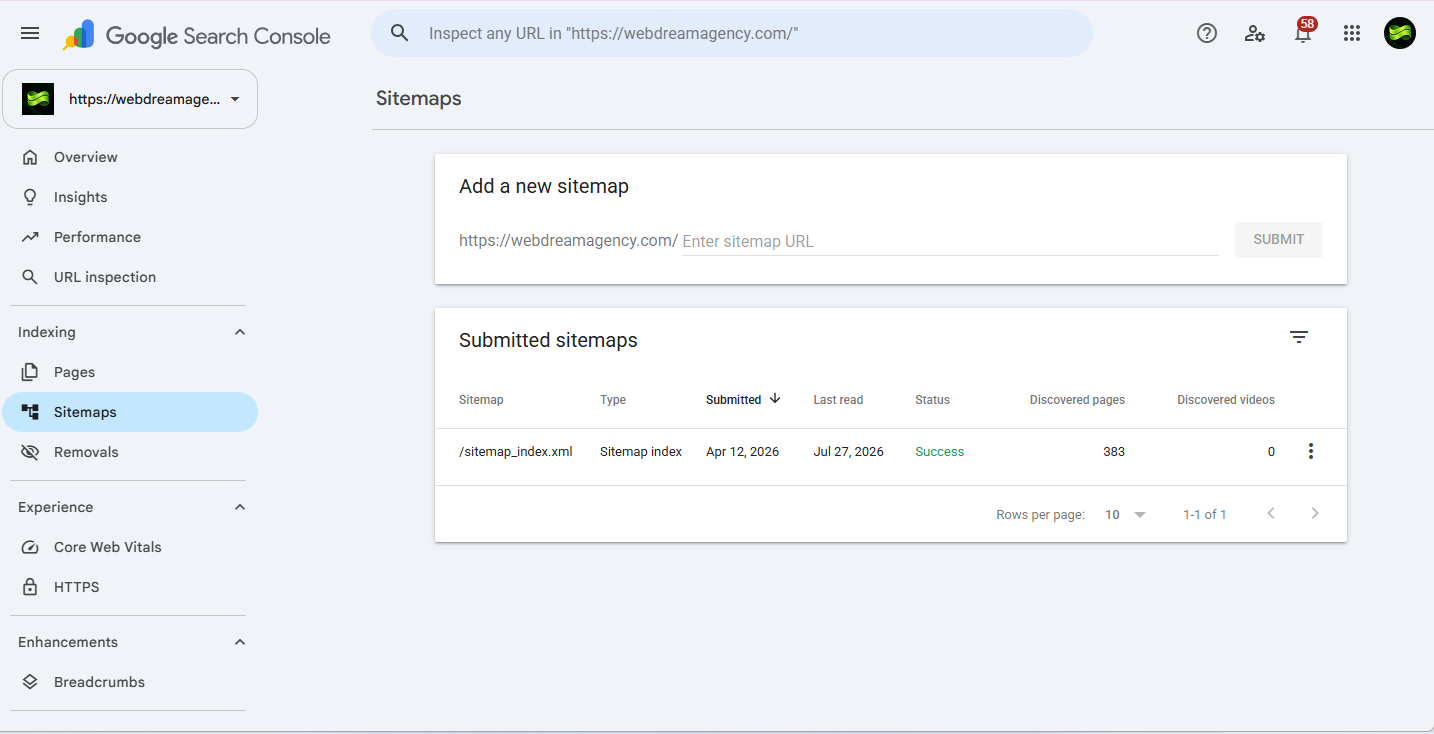Click the HTTPS padlock icon
This screenshot has width=1434, height=734.
pyautogui.click(x=30, y=587)
